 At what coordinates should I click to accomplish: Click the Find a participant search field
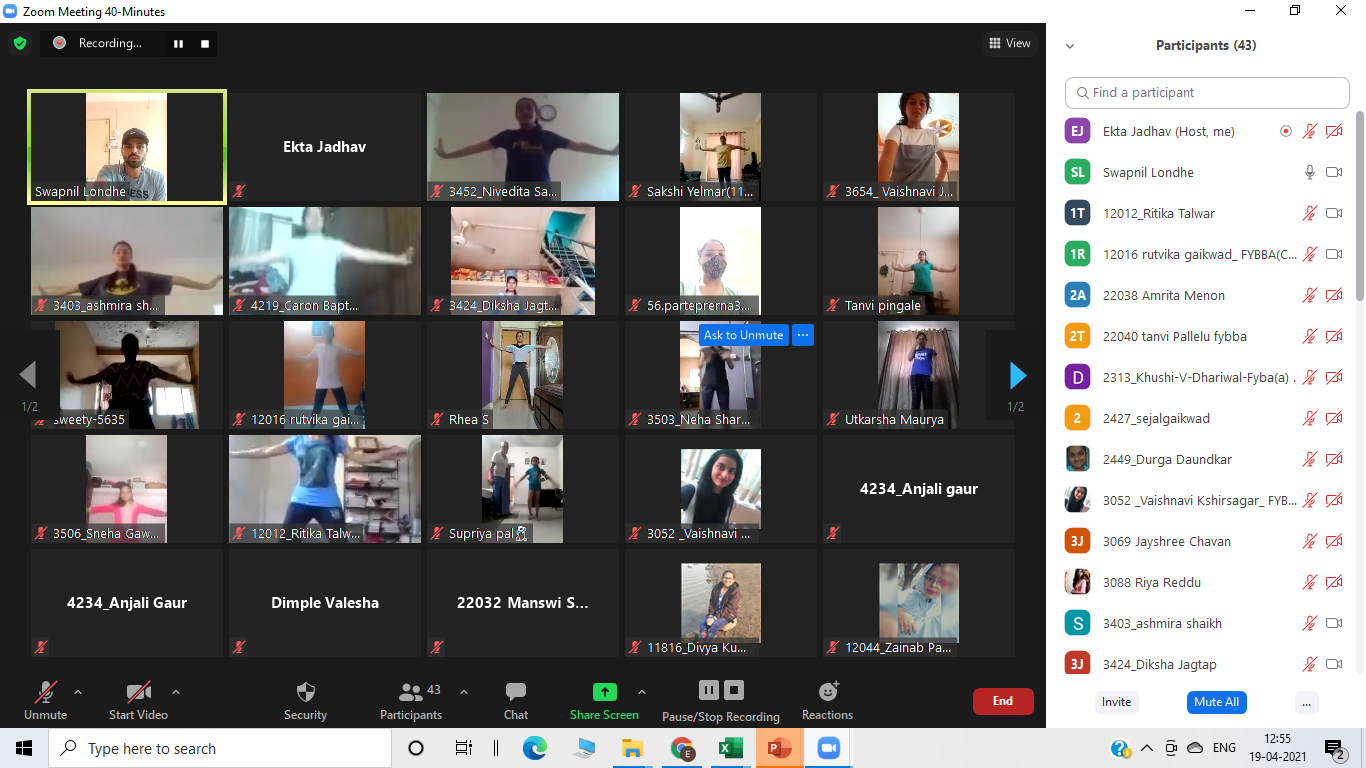point(1207,92)
